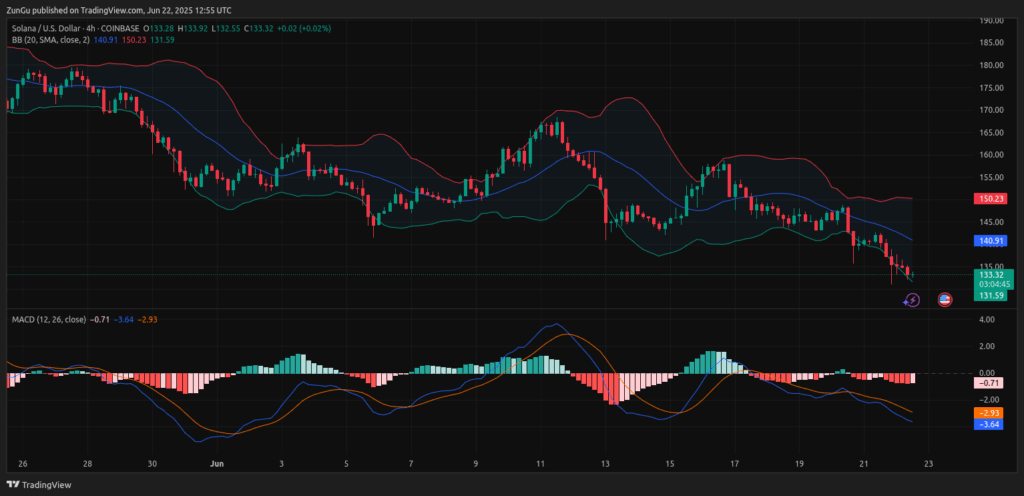The height and width of the screenshot is (496, 1024).
Task: Click the red 150.23 price-axis tag
Action: pos(992,198)
